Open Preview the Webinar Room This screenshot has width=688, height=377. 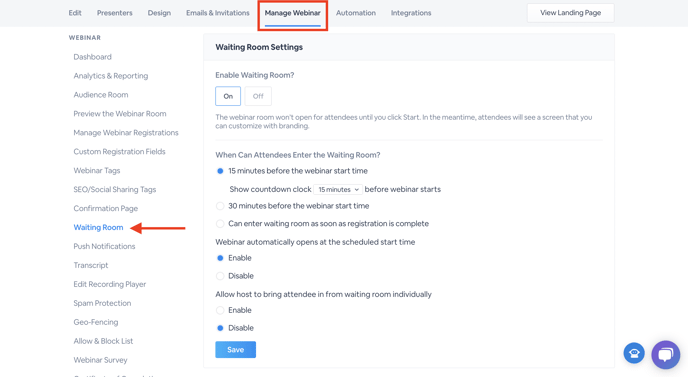click(x=120, y=113)
